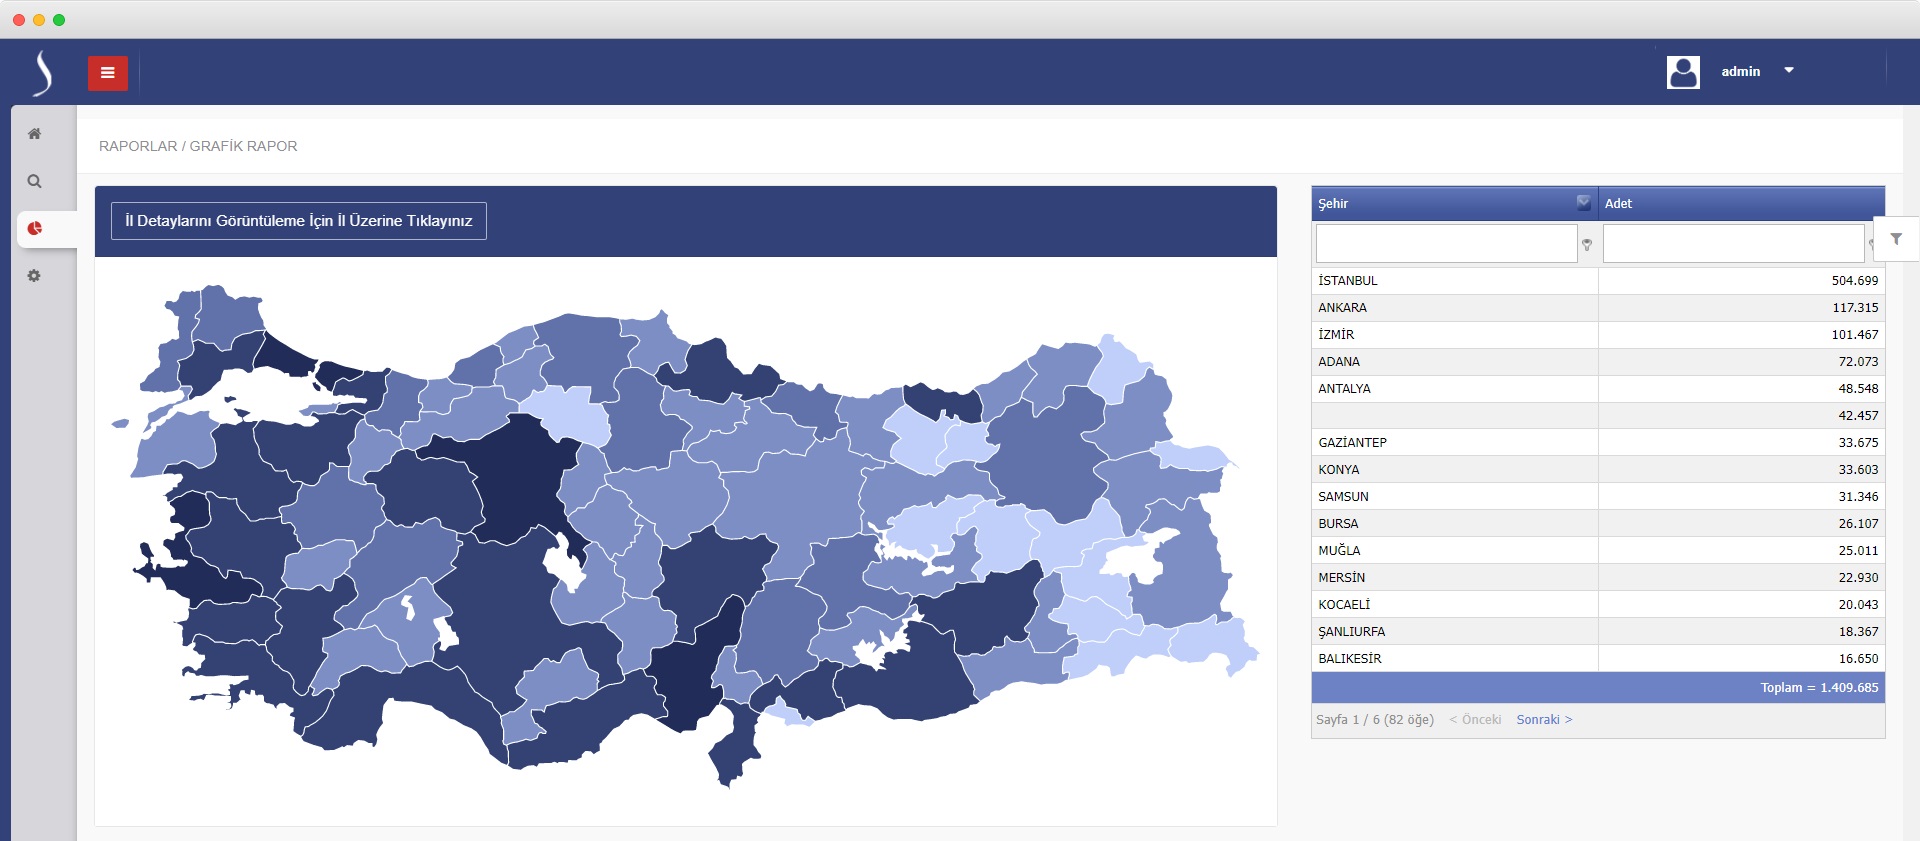Open the Şehir column header dropdown
The width and height of the screenshot is (1920, 841).
click(x=1583, y=203)
